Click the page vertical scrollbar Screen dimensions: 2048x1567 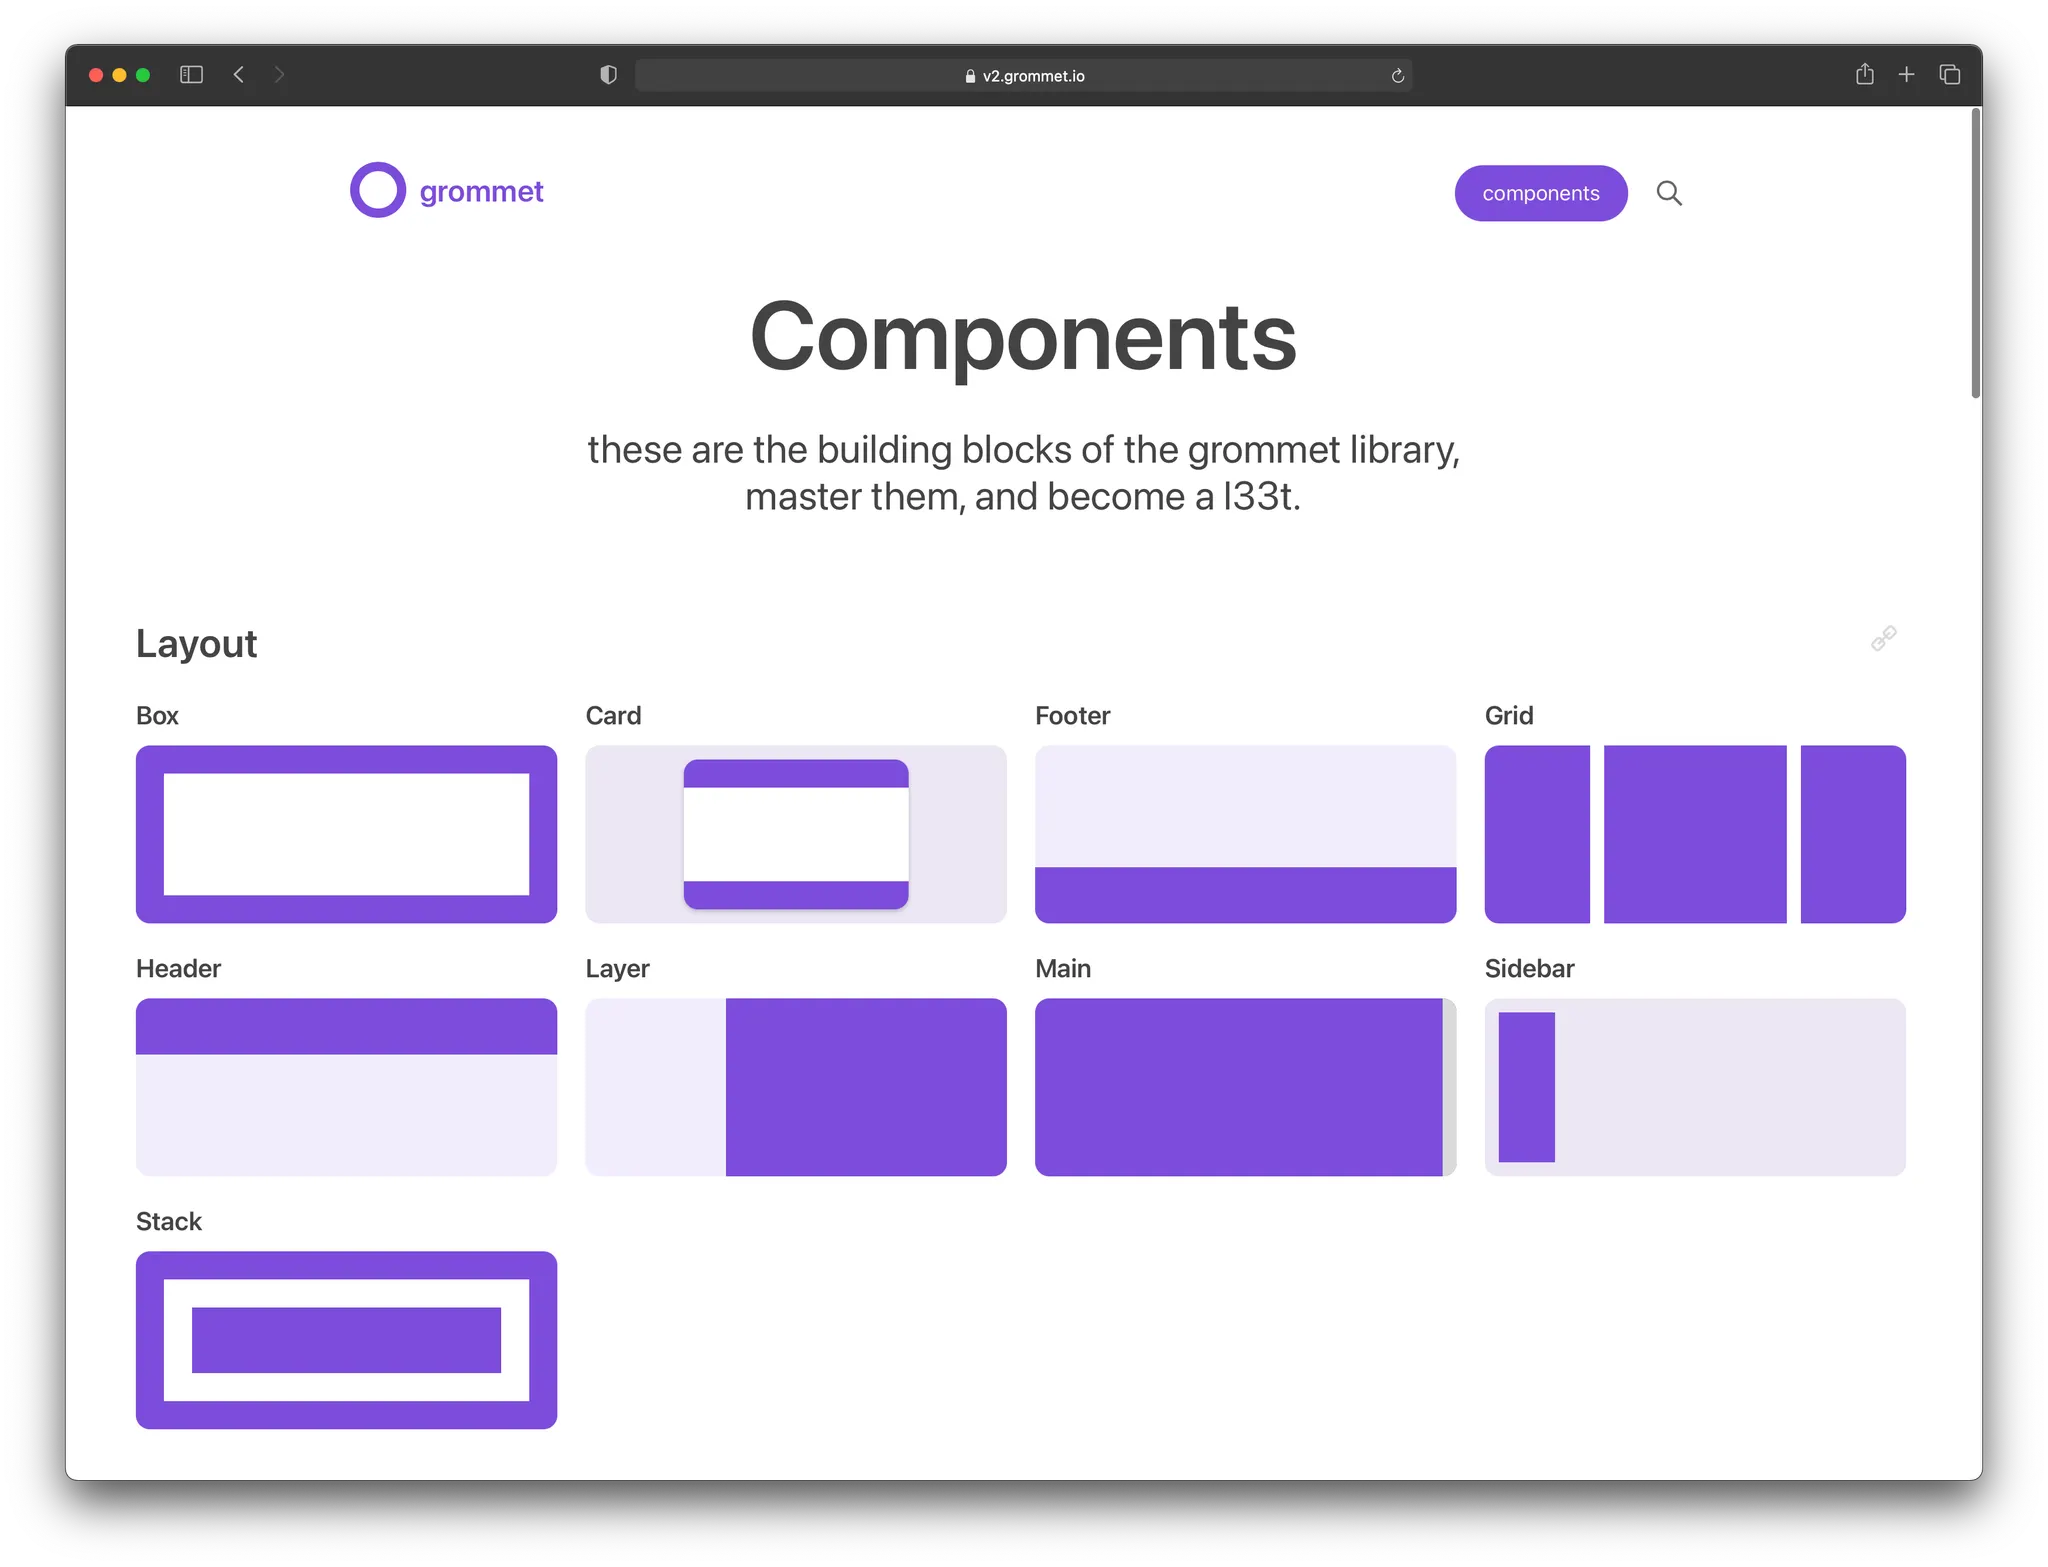(1975, 254)
